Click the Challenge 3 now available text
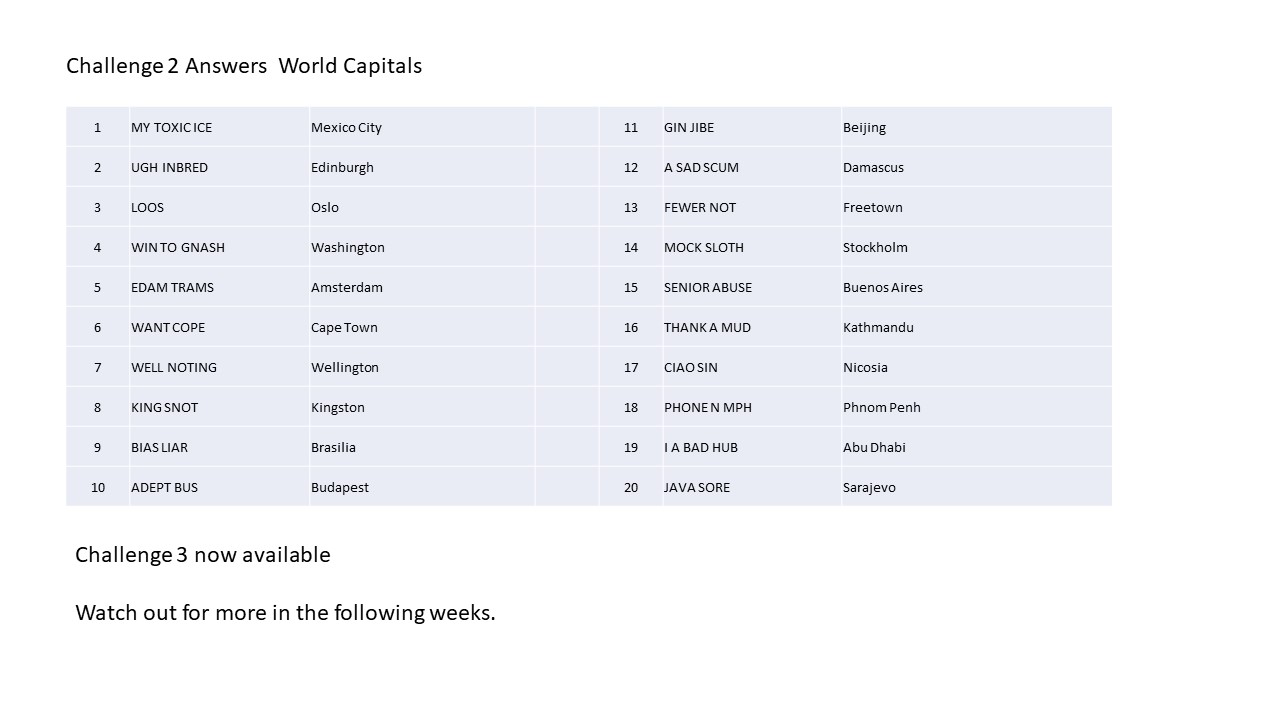1280x720 pixels. coord(203,555)
